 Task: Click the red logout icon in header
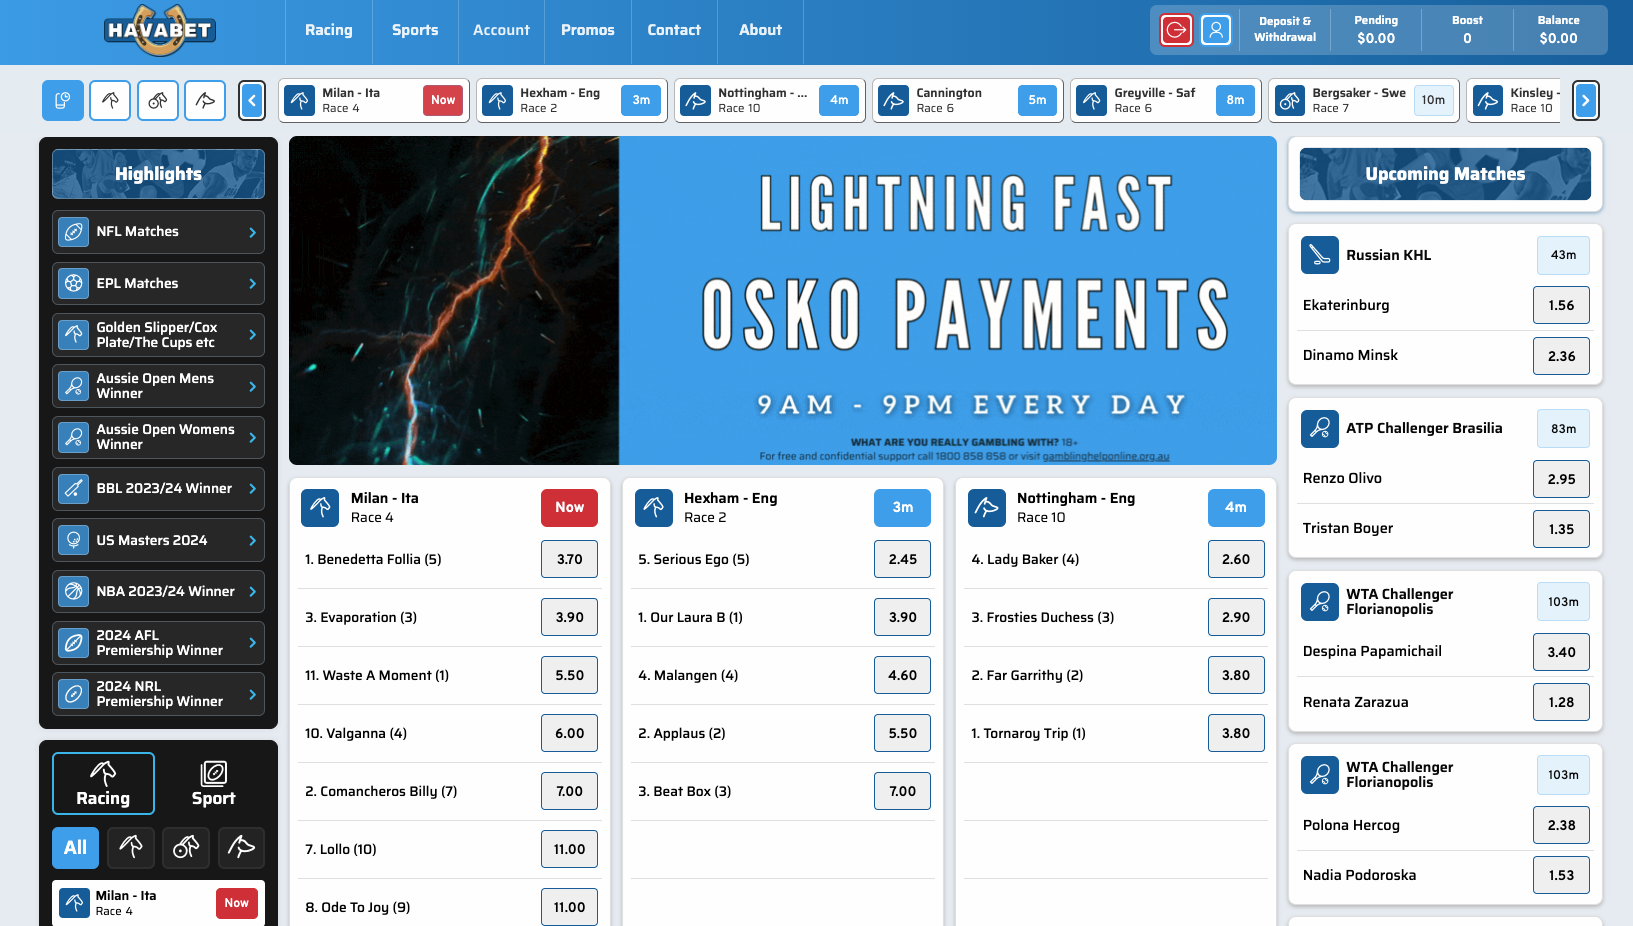1176,30
